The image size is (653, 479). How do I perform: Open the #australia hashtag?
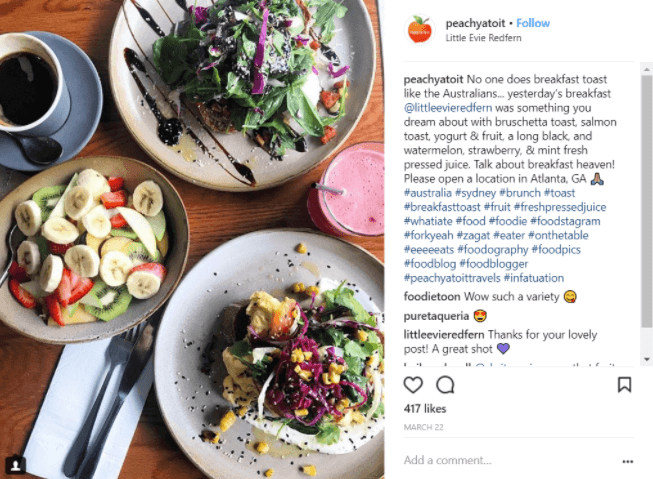pyautogui.click(x=428, y=193)
